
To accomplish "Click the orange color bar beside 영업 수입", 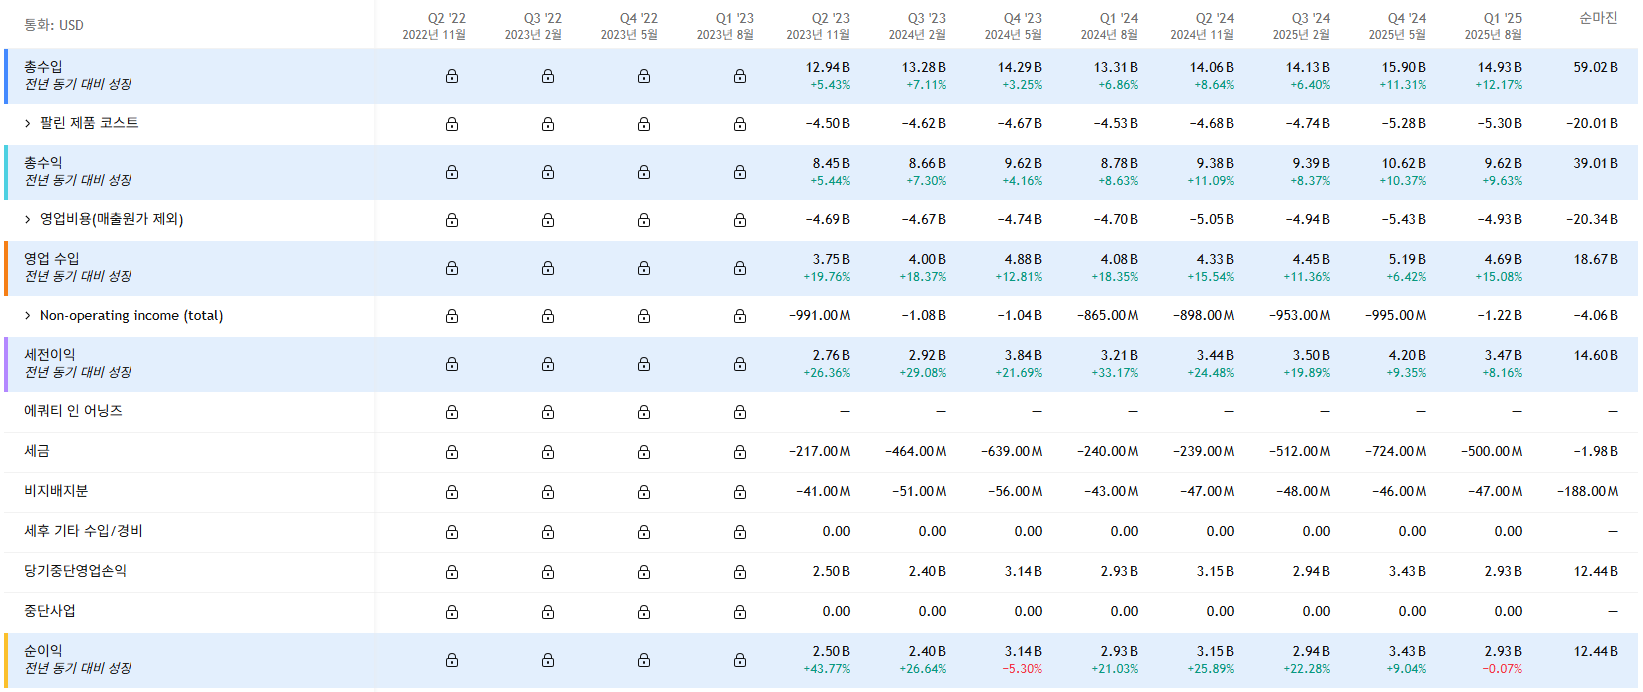I will [x=6, y=268].
